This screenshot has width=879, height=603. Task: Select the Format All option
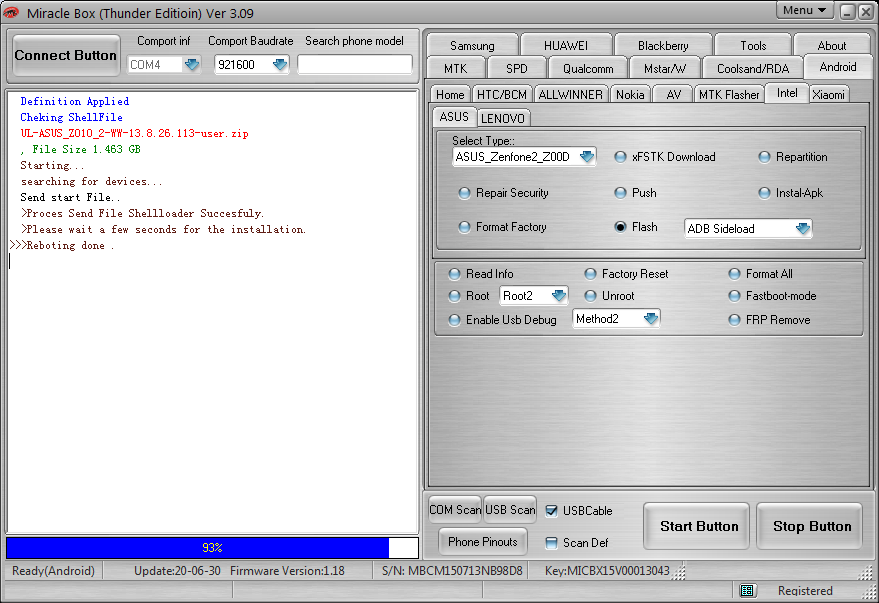(x=734, y=274)
